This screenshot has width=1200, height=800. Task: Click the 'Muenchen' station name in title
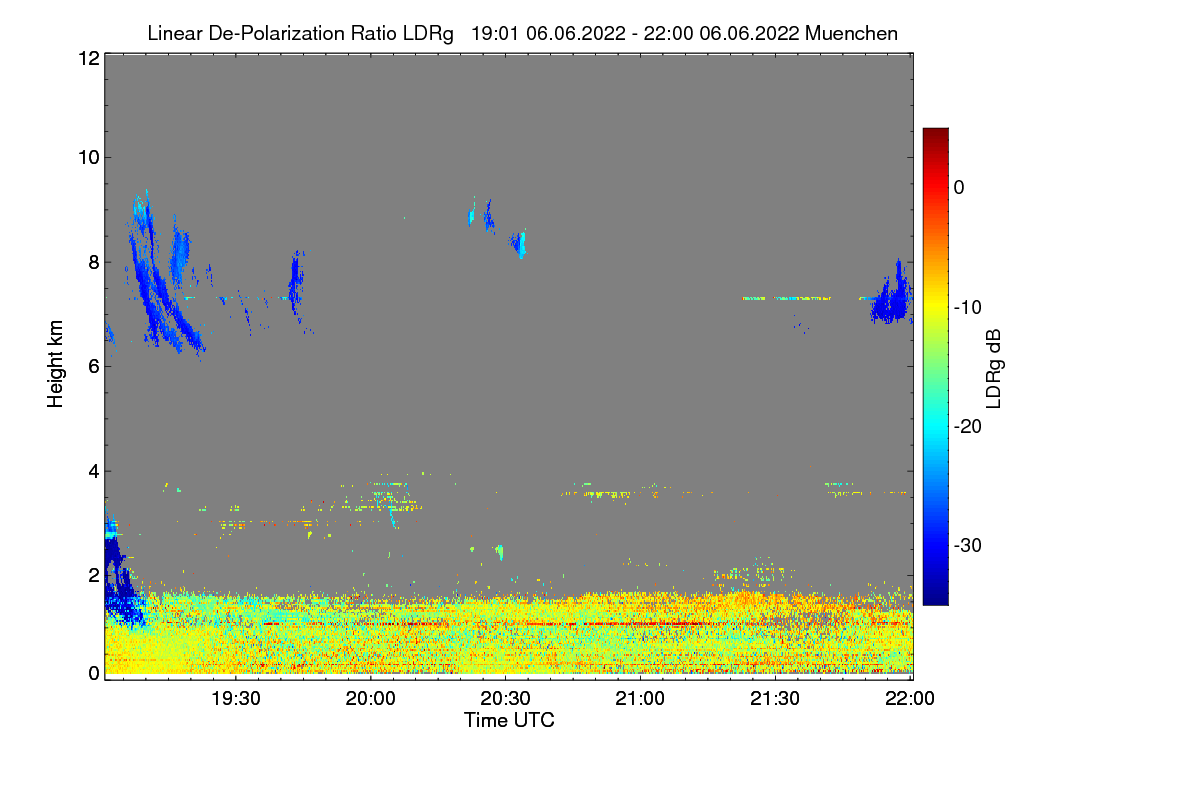click(x=851, y=34)
